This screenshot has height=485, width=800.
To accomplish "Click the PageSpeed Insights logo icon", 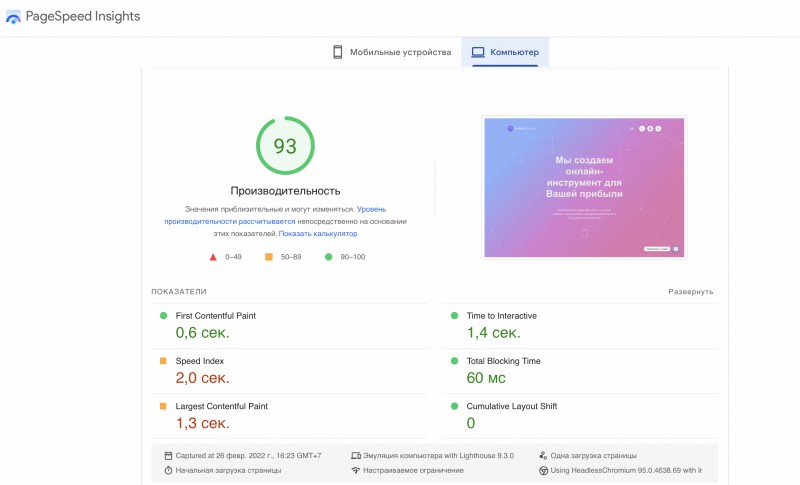I will 13,18.
